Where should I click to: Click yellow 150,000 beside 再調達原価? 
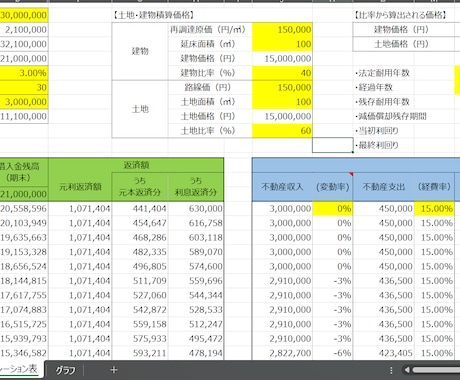tap(282, 30)
